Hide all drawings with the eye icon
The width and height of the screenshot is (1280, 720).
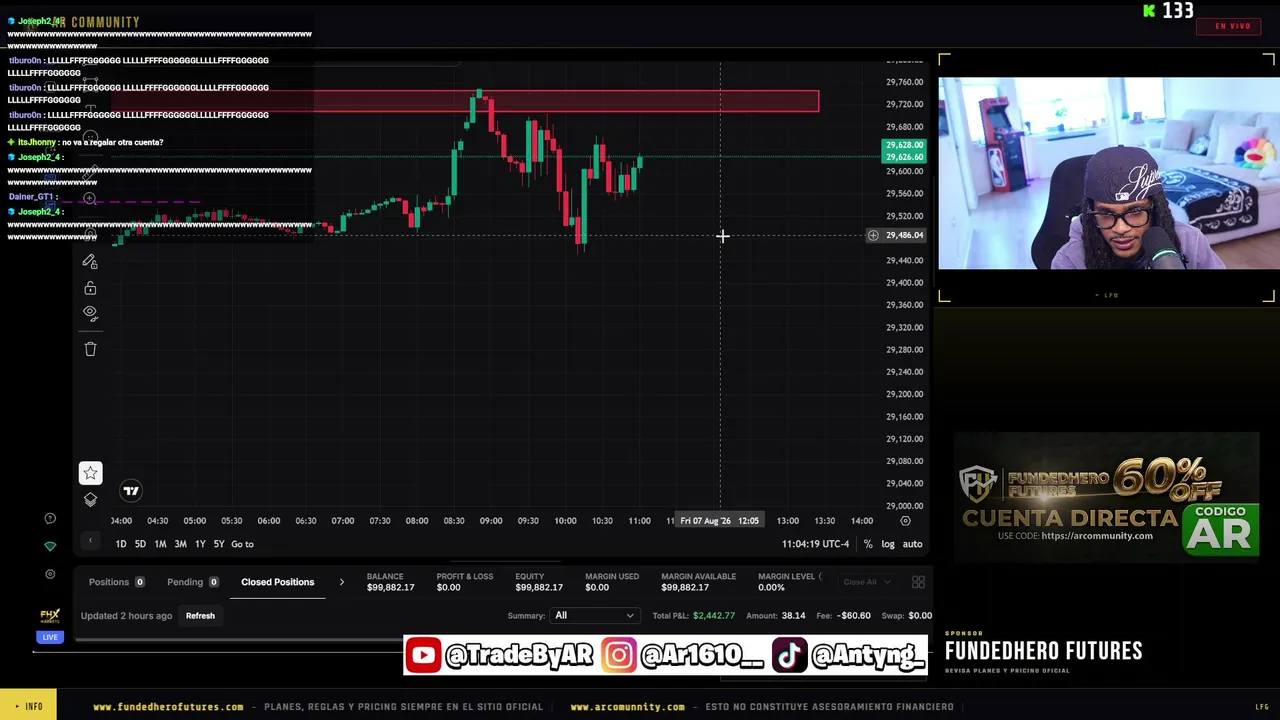(90, 313)
